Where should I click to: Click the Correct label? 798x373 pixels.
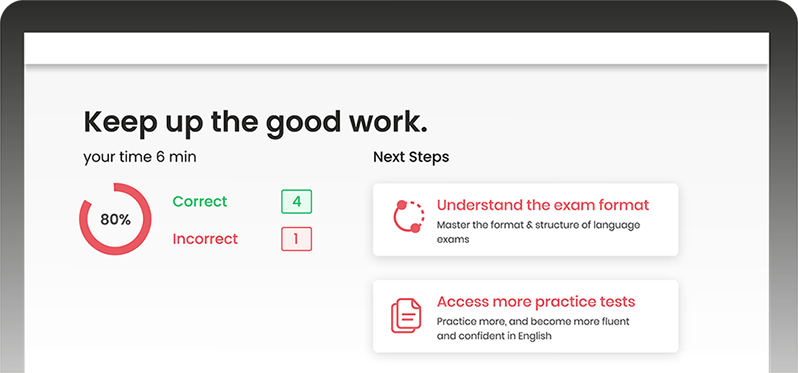click(200, 202)
